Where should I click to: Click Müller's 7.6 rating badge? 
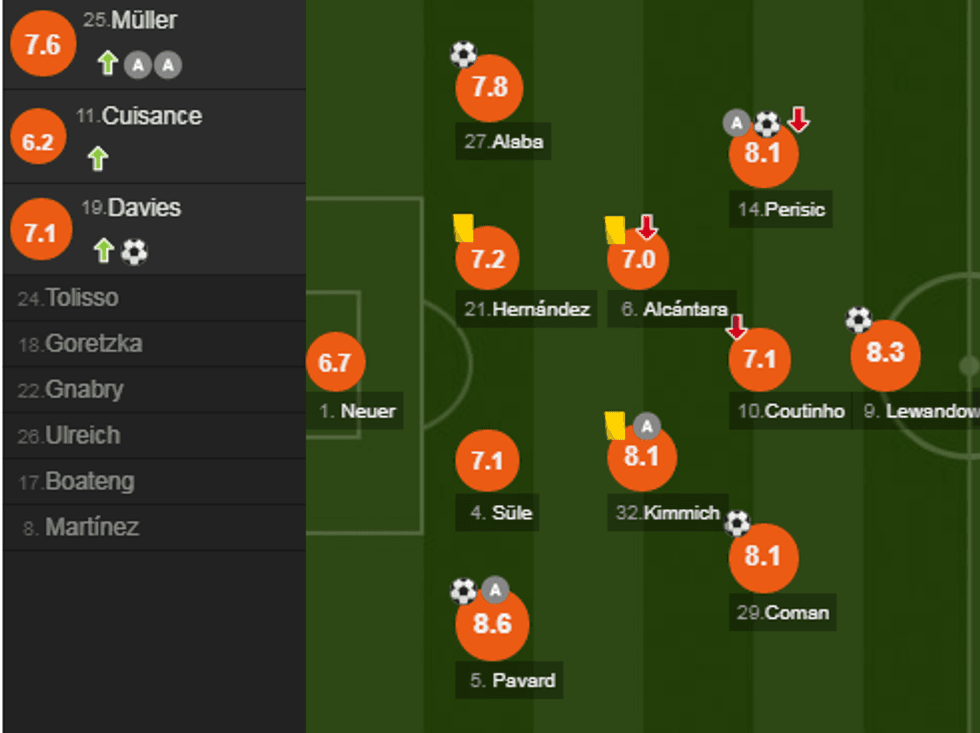pyautogui.click(x=42, y=46)
